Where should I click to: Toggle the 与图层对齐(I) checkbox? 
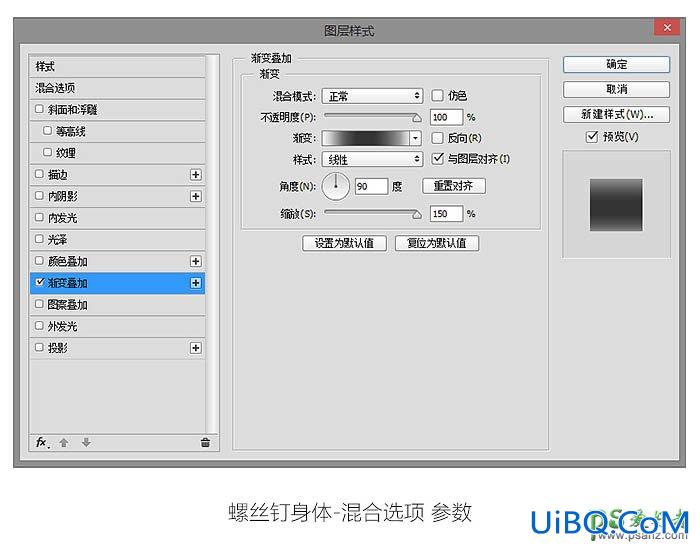coord(438,159)
